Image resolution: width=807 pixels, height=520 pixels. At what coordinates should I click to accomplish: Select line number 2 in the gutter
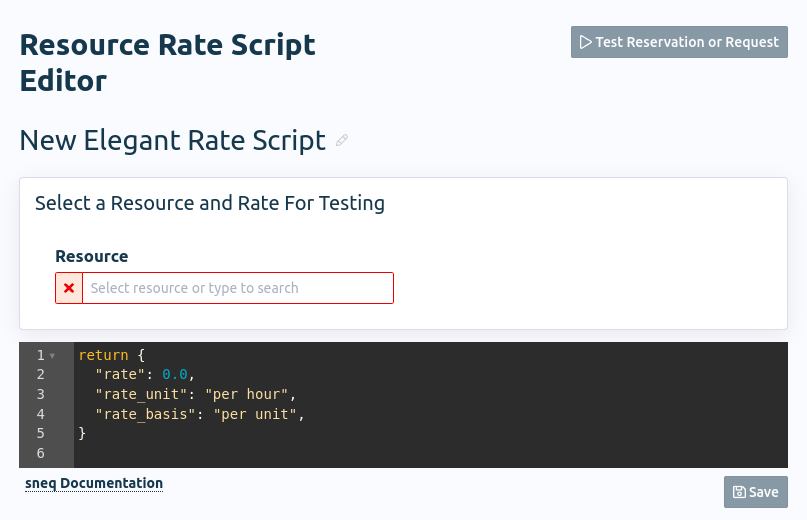point(41,374)
